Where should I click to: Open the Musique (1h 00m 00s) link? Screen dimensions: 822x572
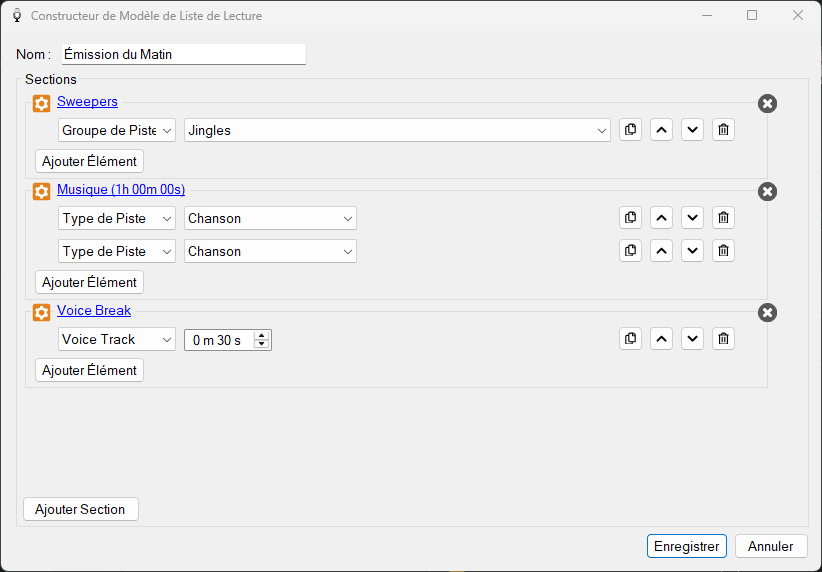coord(121,189)
